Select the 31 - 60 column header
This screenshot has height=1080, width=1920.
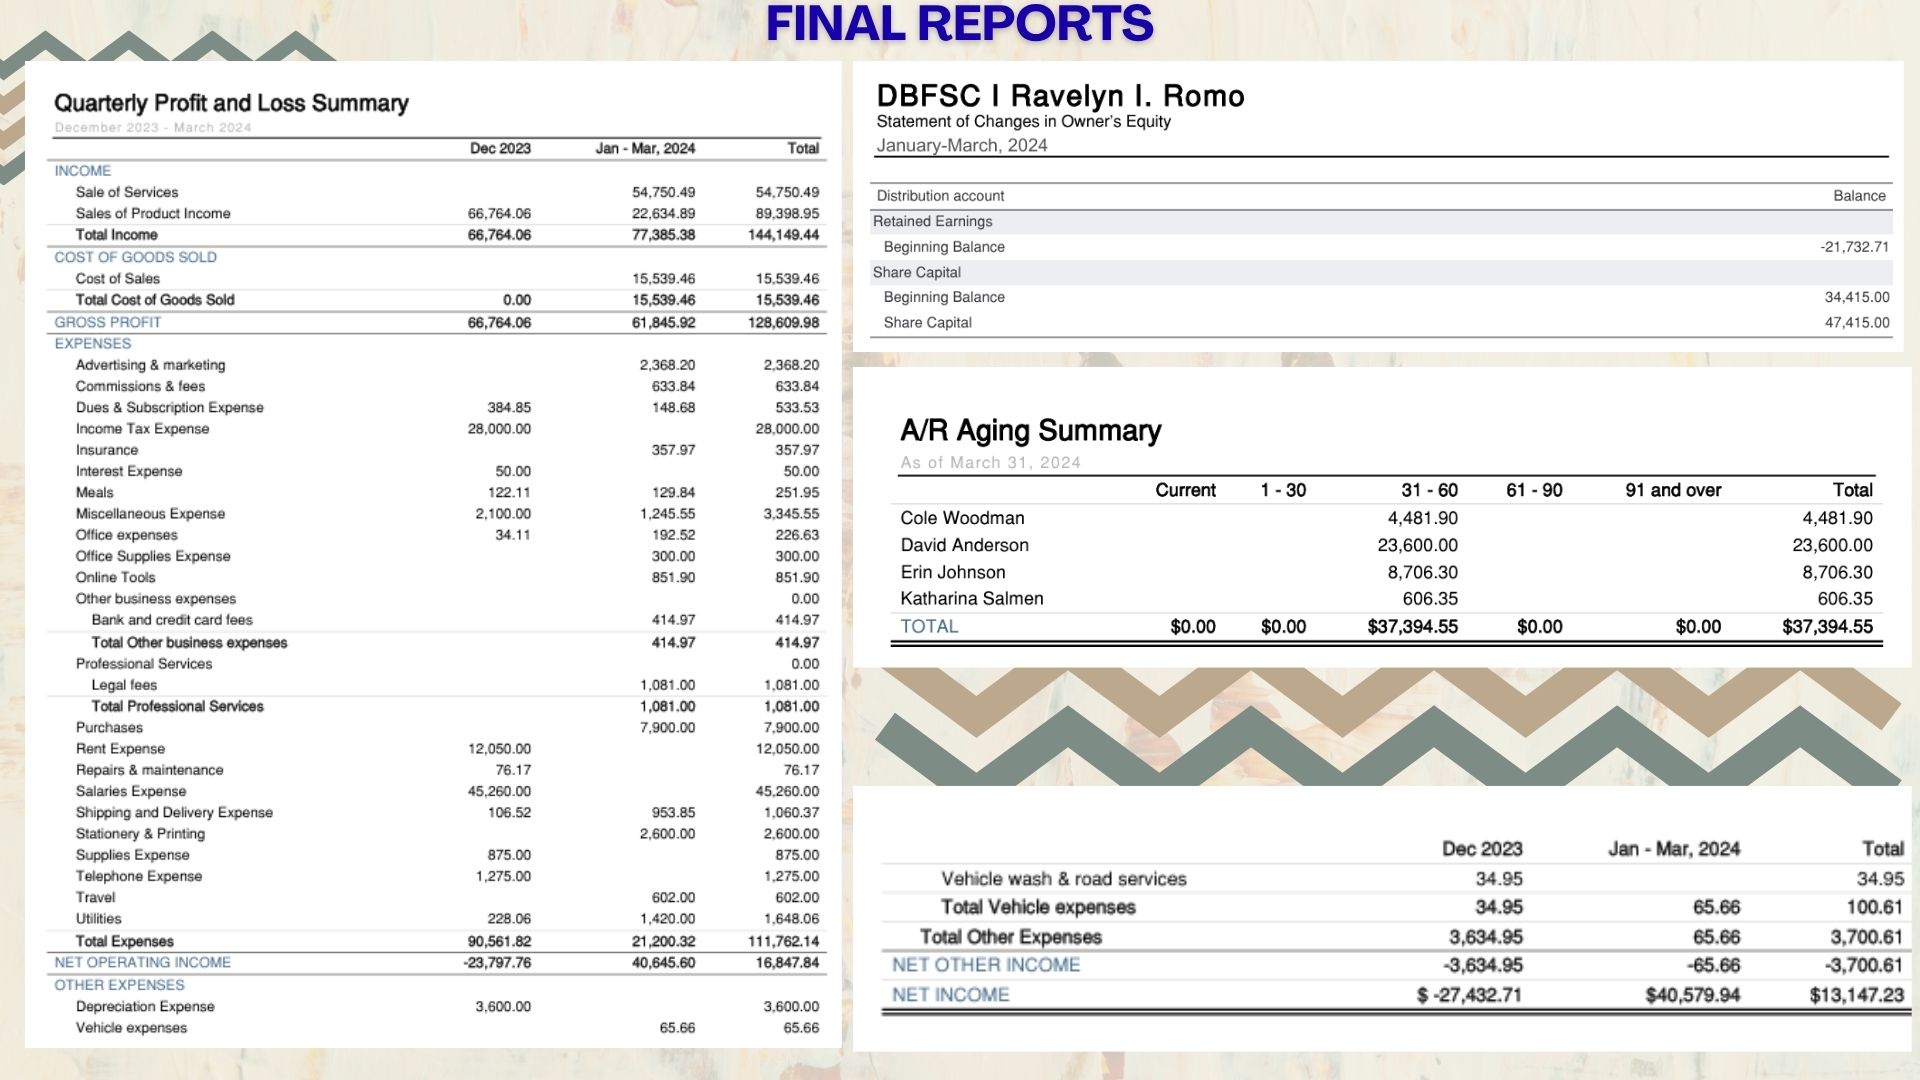pos(1429,490)
